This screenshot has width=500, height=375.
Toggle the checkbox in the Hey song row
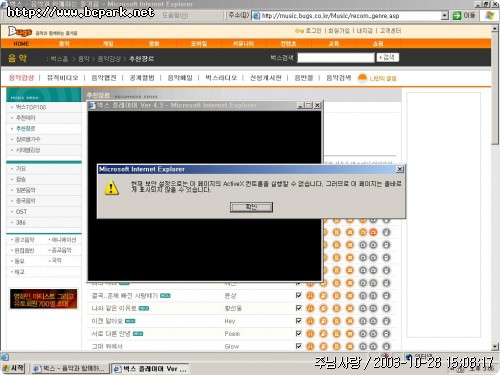click(298, 321)
